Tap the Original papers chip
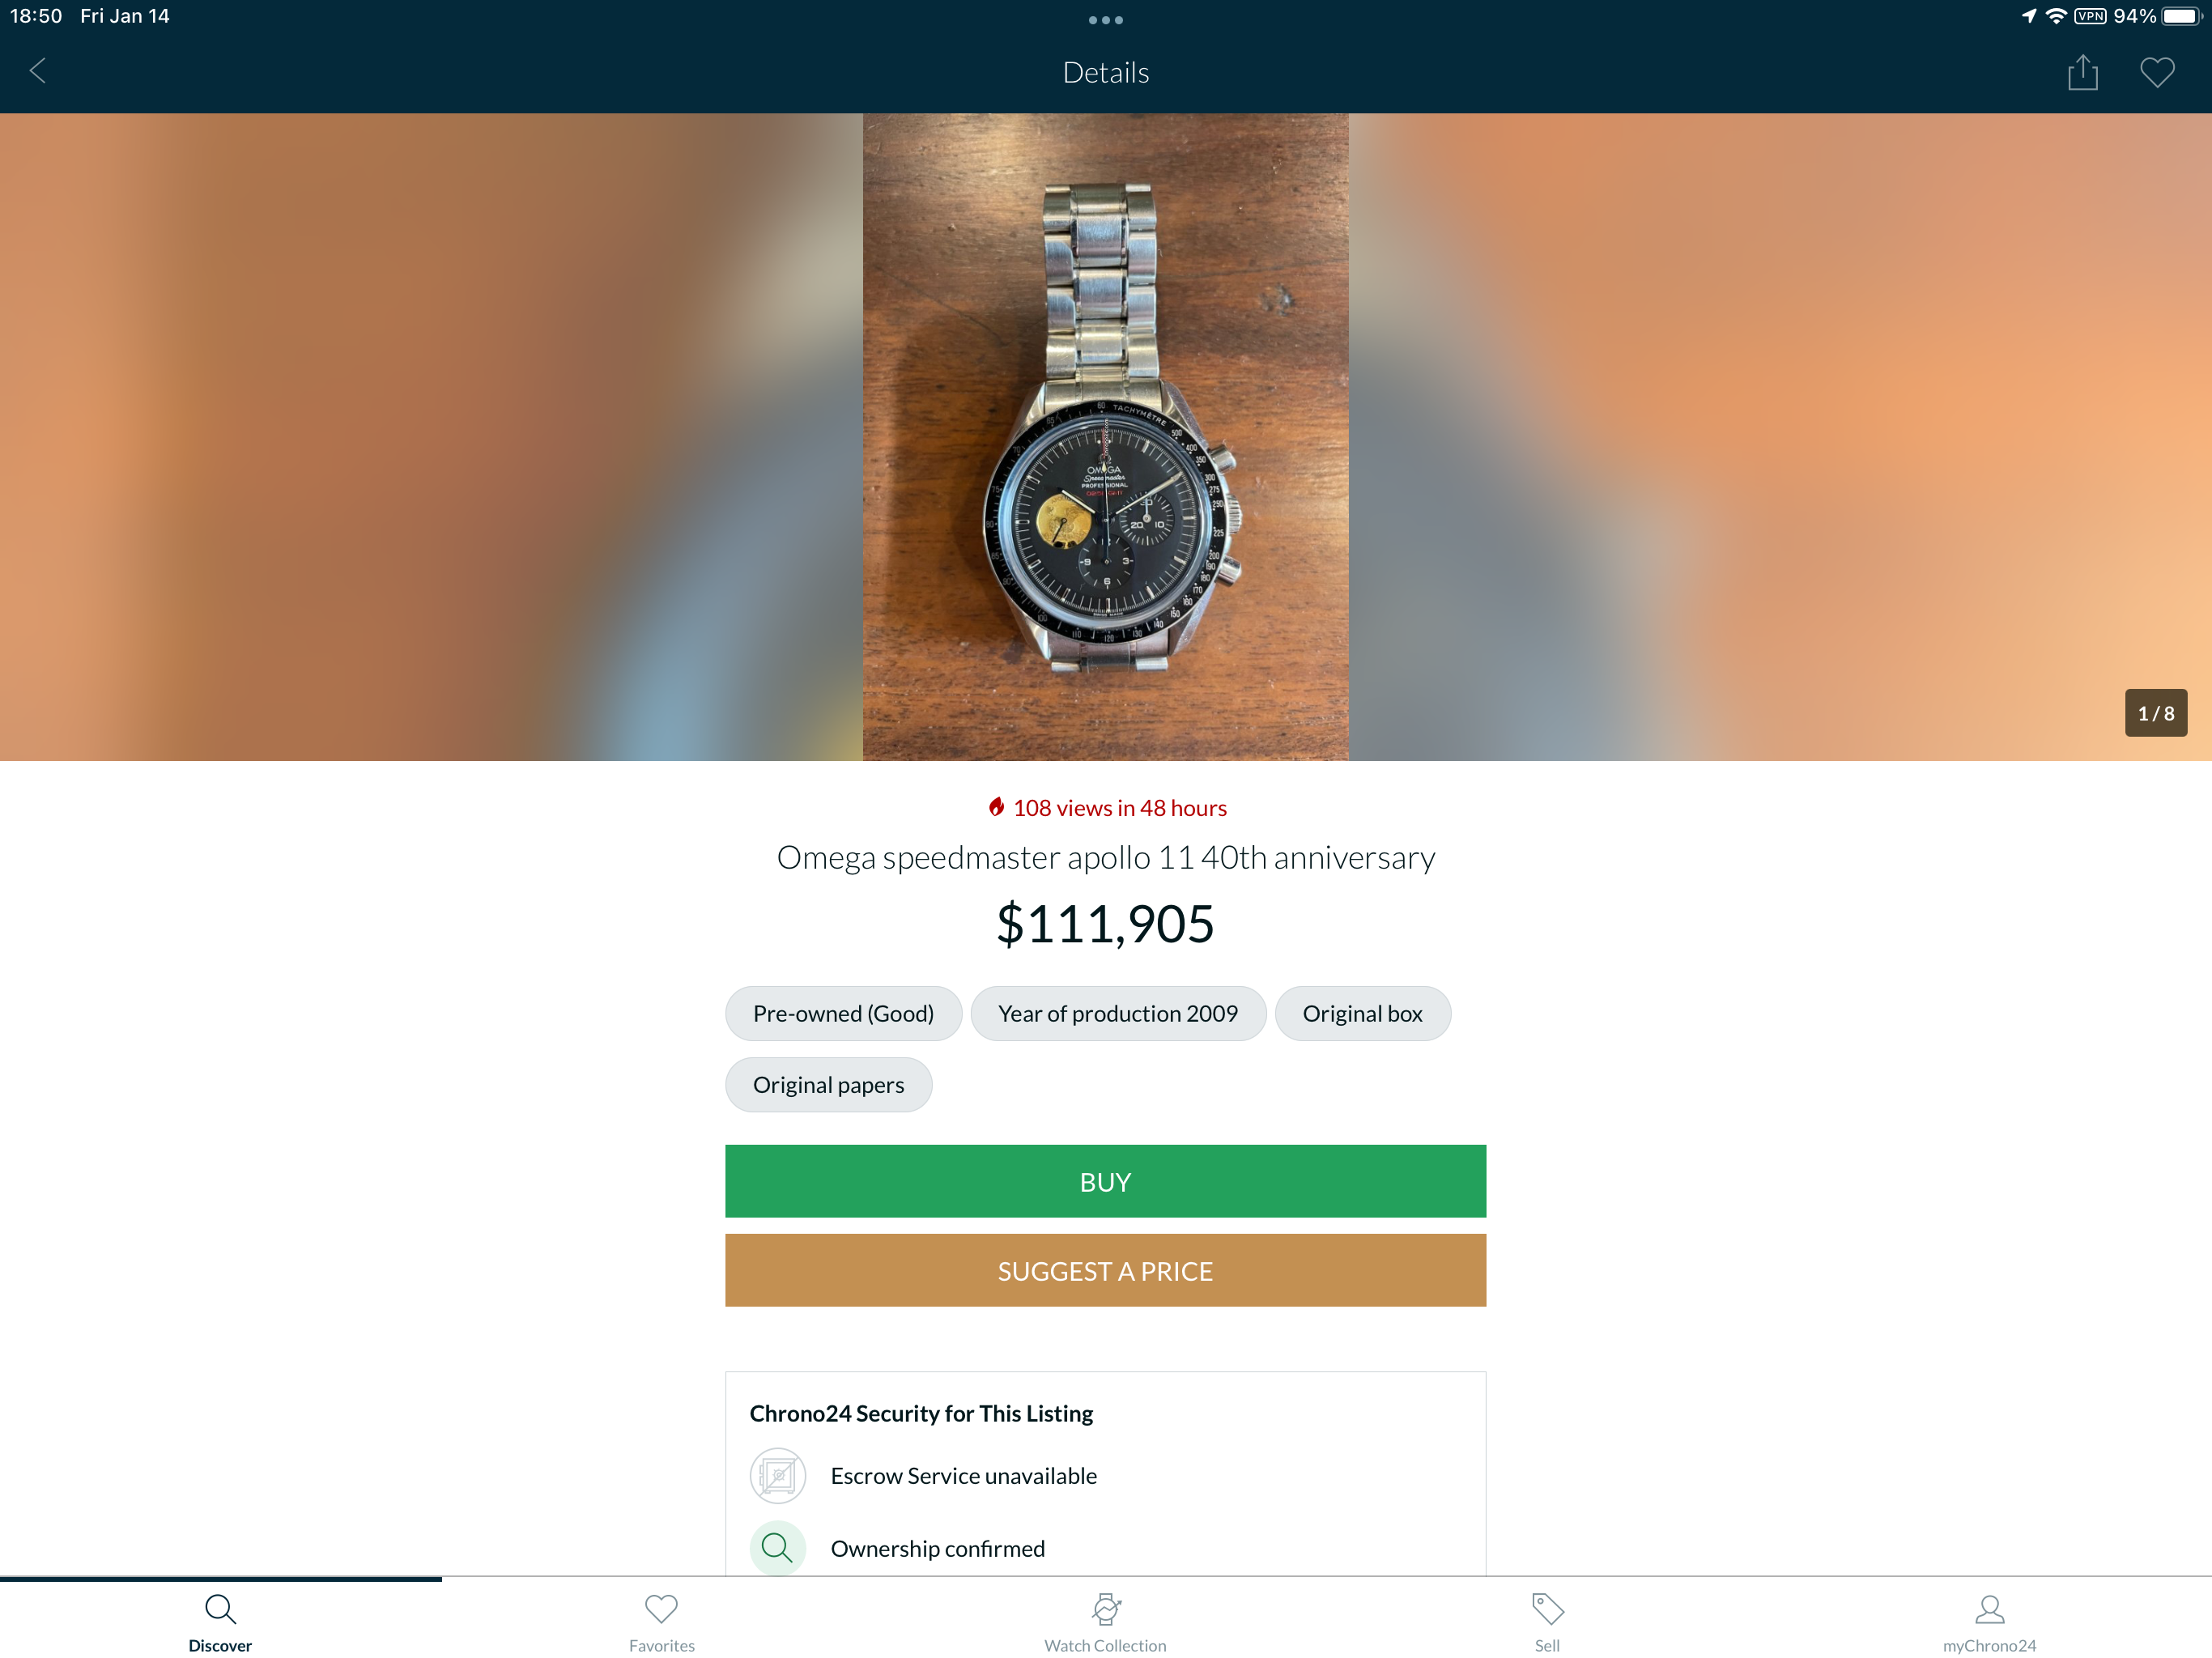The height and width of the screenshot is (1658, 2212). [x=828, y=1084]
